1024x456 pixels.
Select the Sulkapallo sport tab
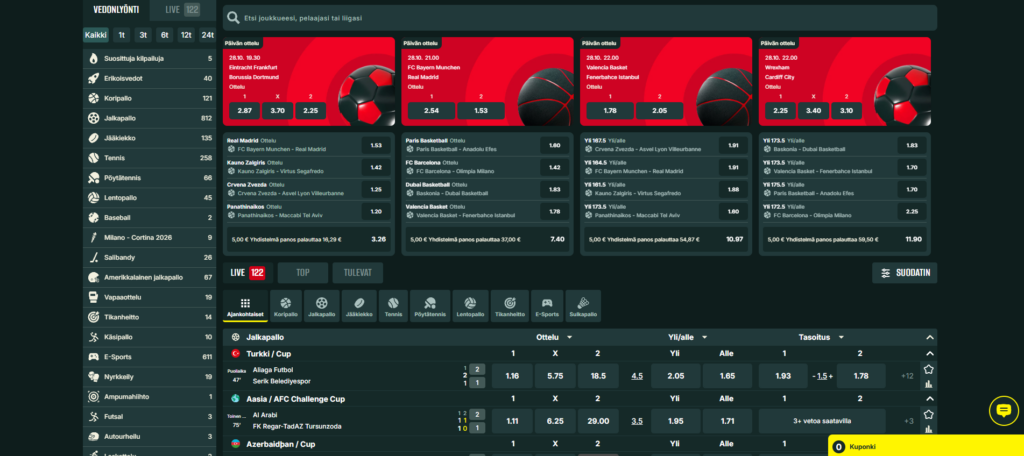pos(583,306)
